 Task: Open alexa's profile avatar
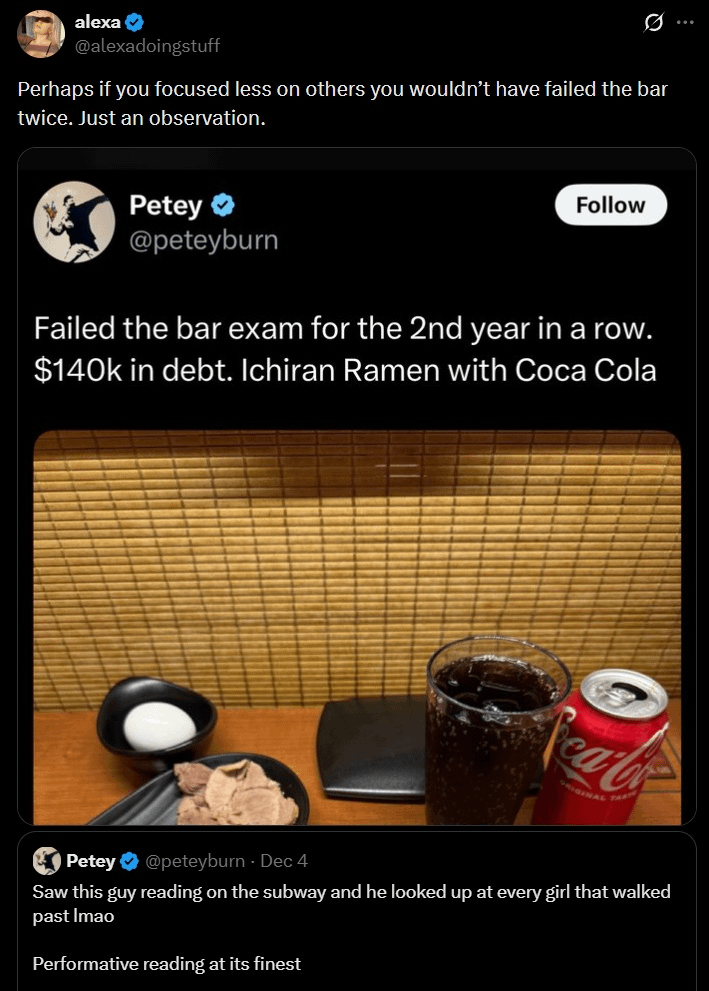pos(41,34)
